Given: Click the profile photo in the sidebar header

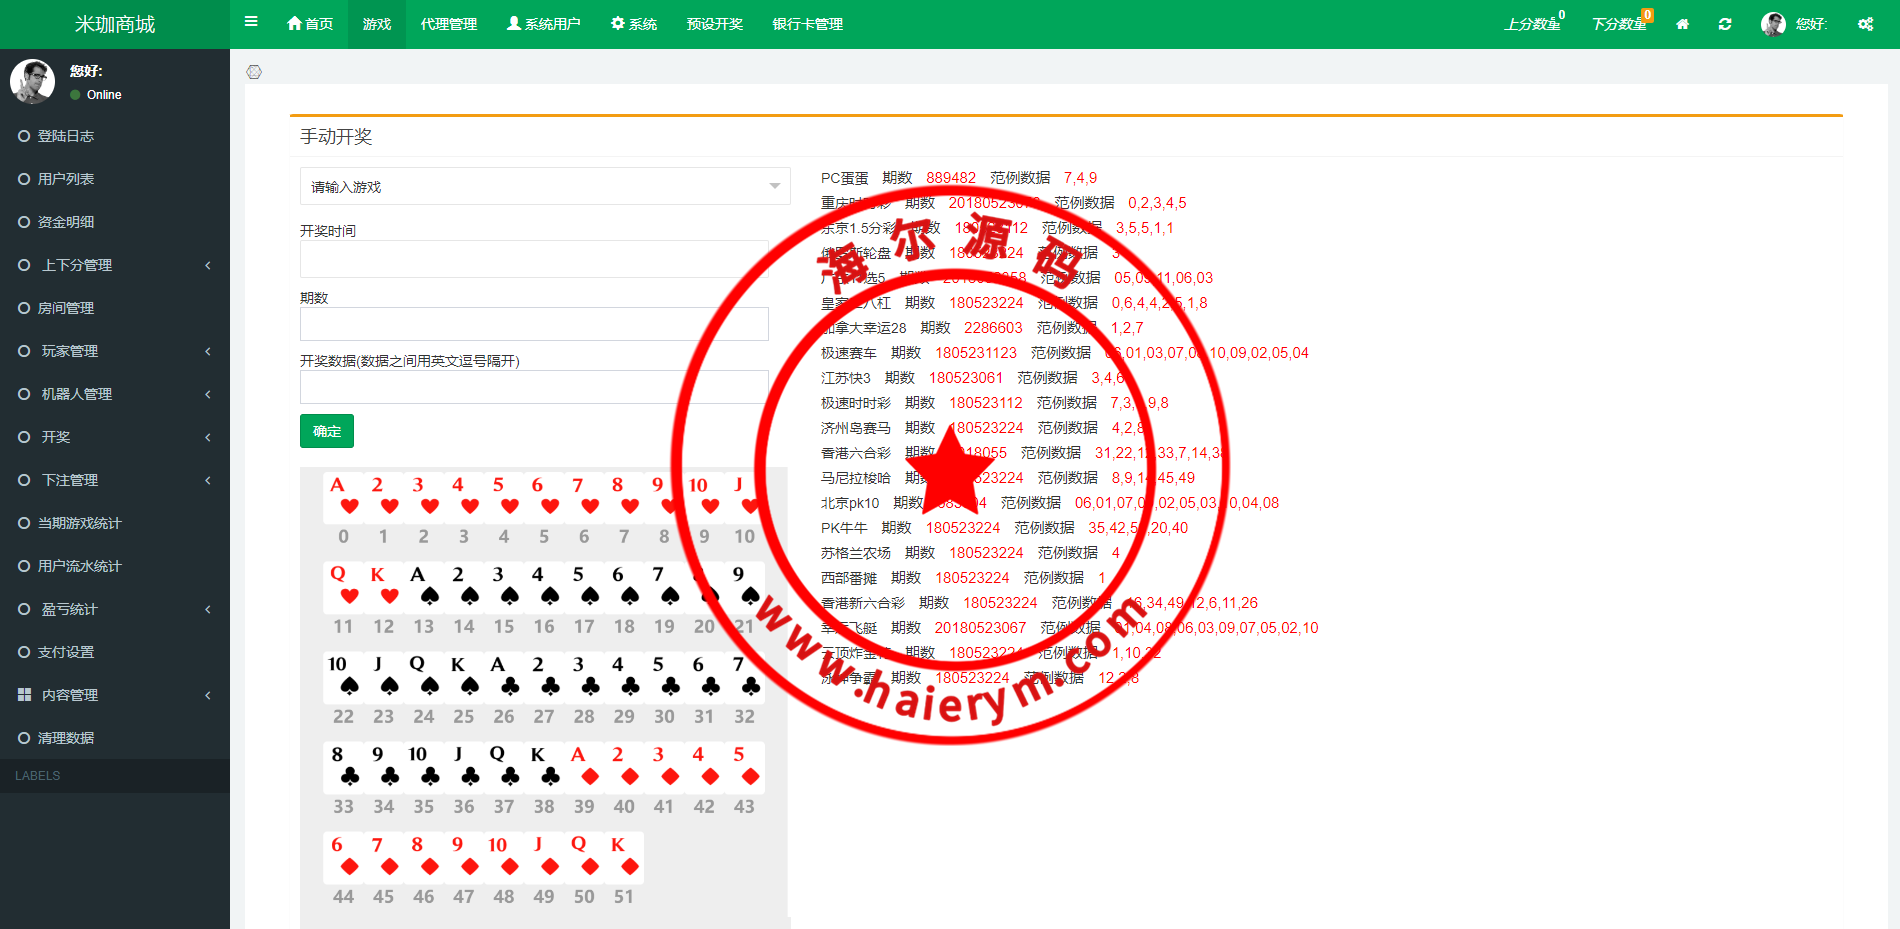Looking at the screenshot, I should coord(33,80).
